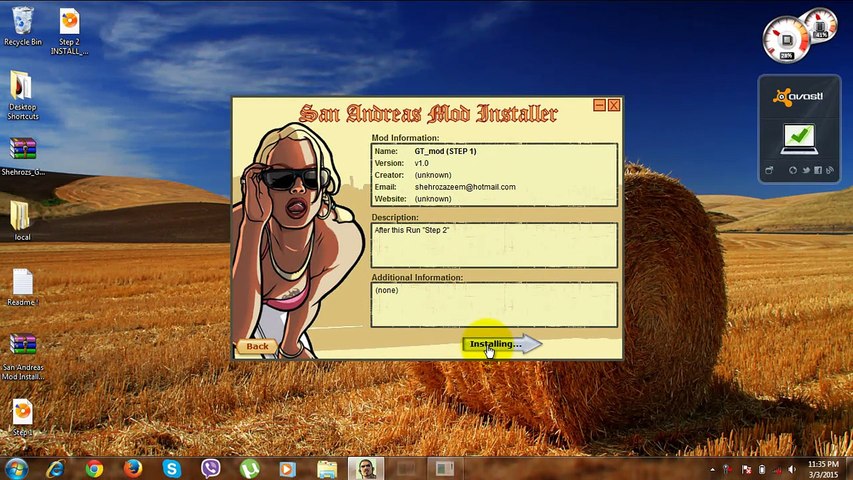Click the taskbar clock showing 11:35 PM
This screenshot has height=480, width=853.
tap(822, 468)
